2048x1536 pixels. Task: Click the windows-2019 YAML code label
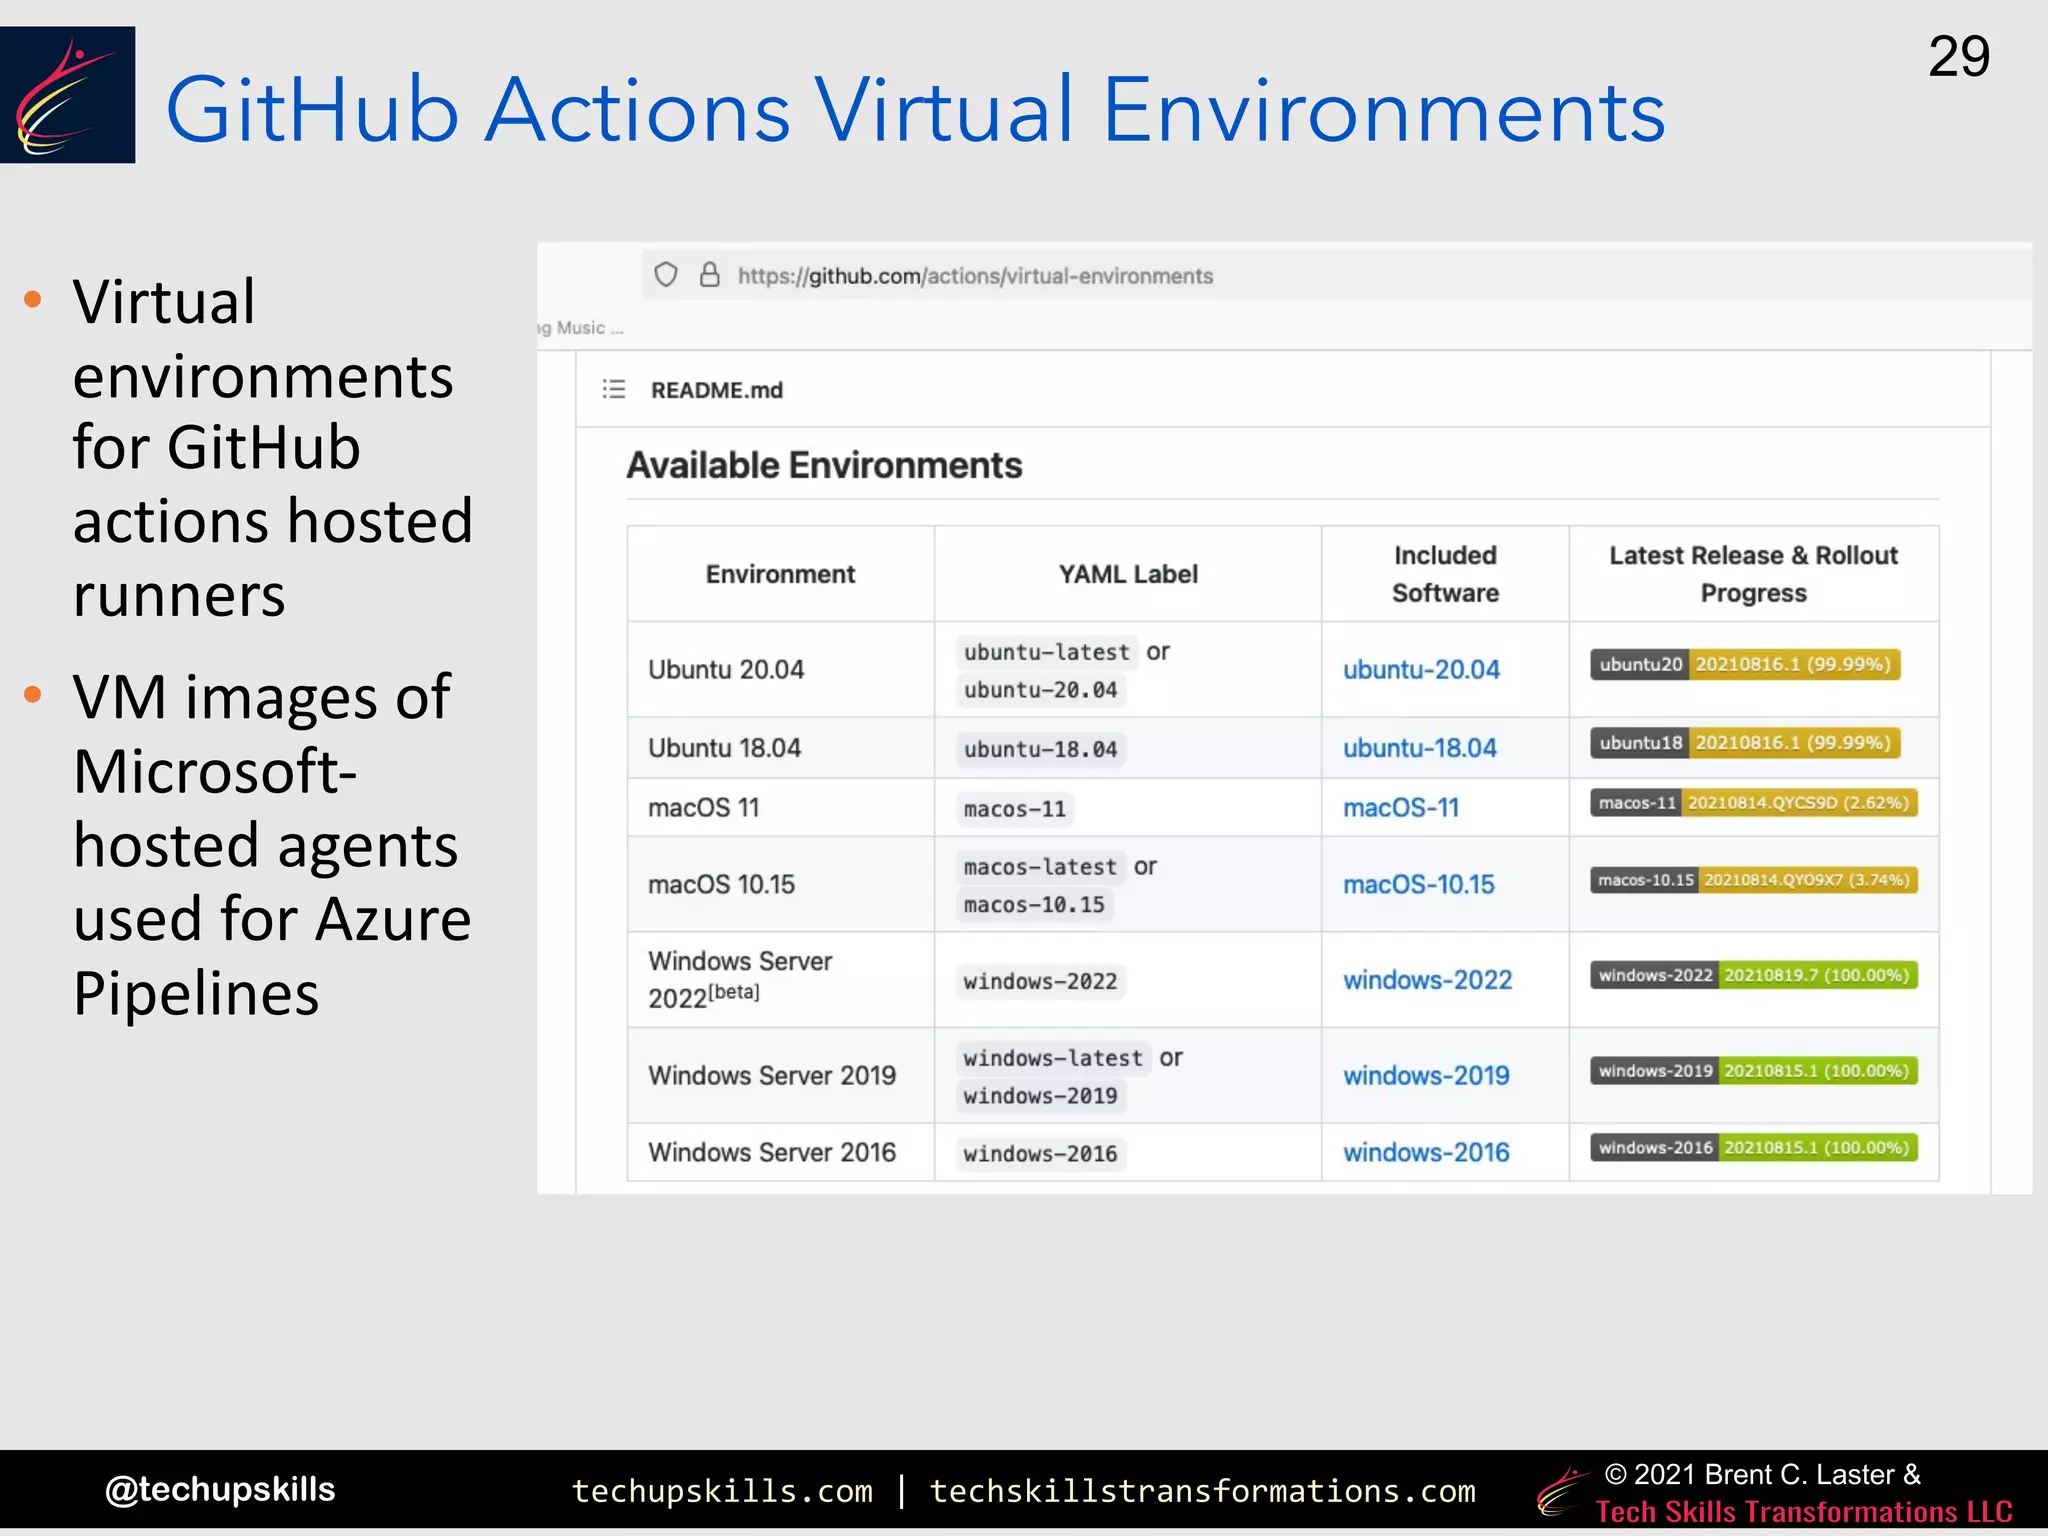coord(1040,1096)
